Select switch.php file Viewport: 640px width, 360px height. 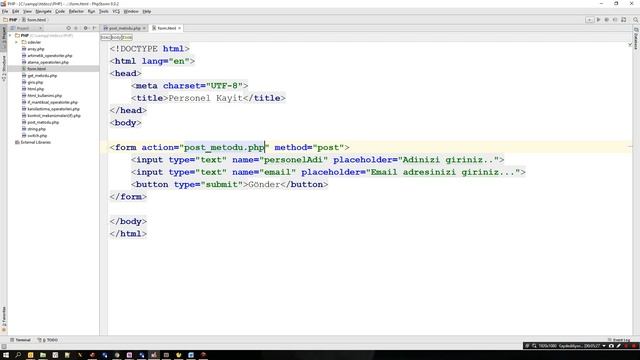pos(35,136)
